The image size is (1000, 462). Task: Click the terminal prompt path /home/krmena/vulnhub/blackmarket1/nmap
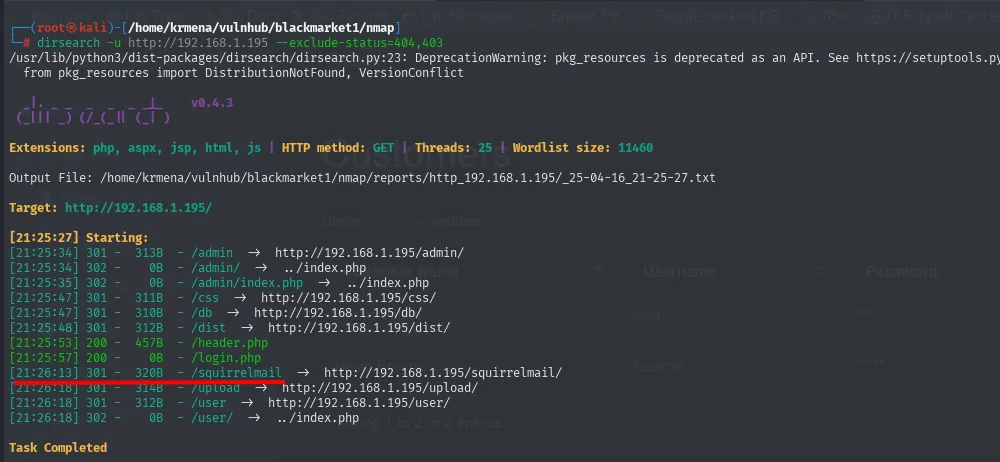click(263, 28)
